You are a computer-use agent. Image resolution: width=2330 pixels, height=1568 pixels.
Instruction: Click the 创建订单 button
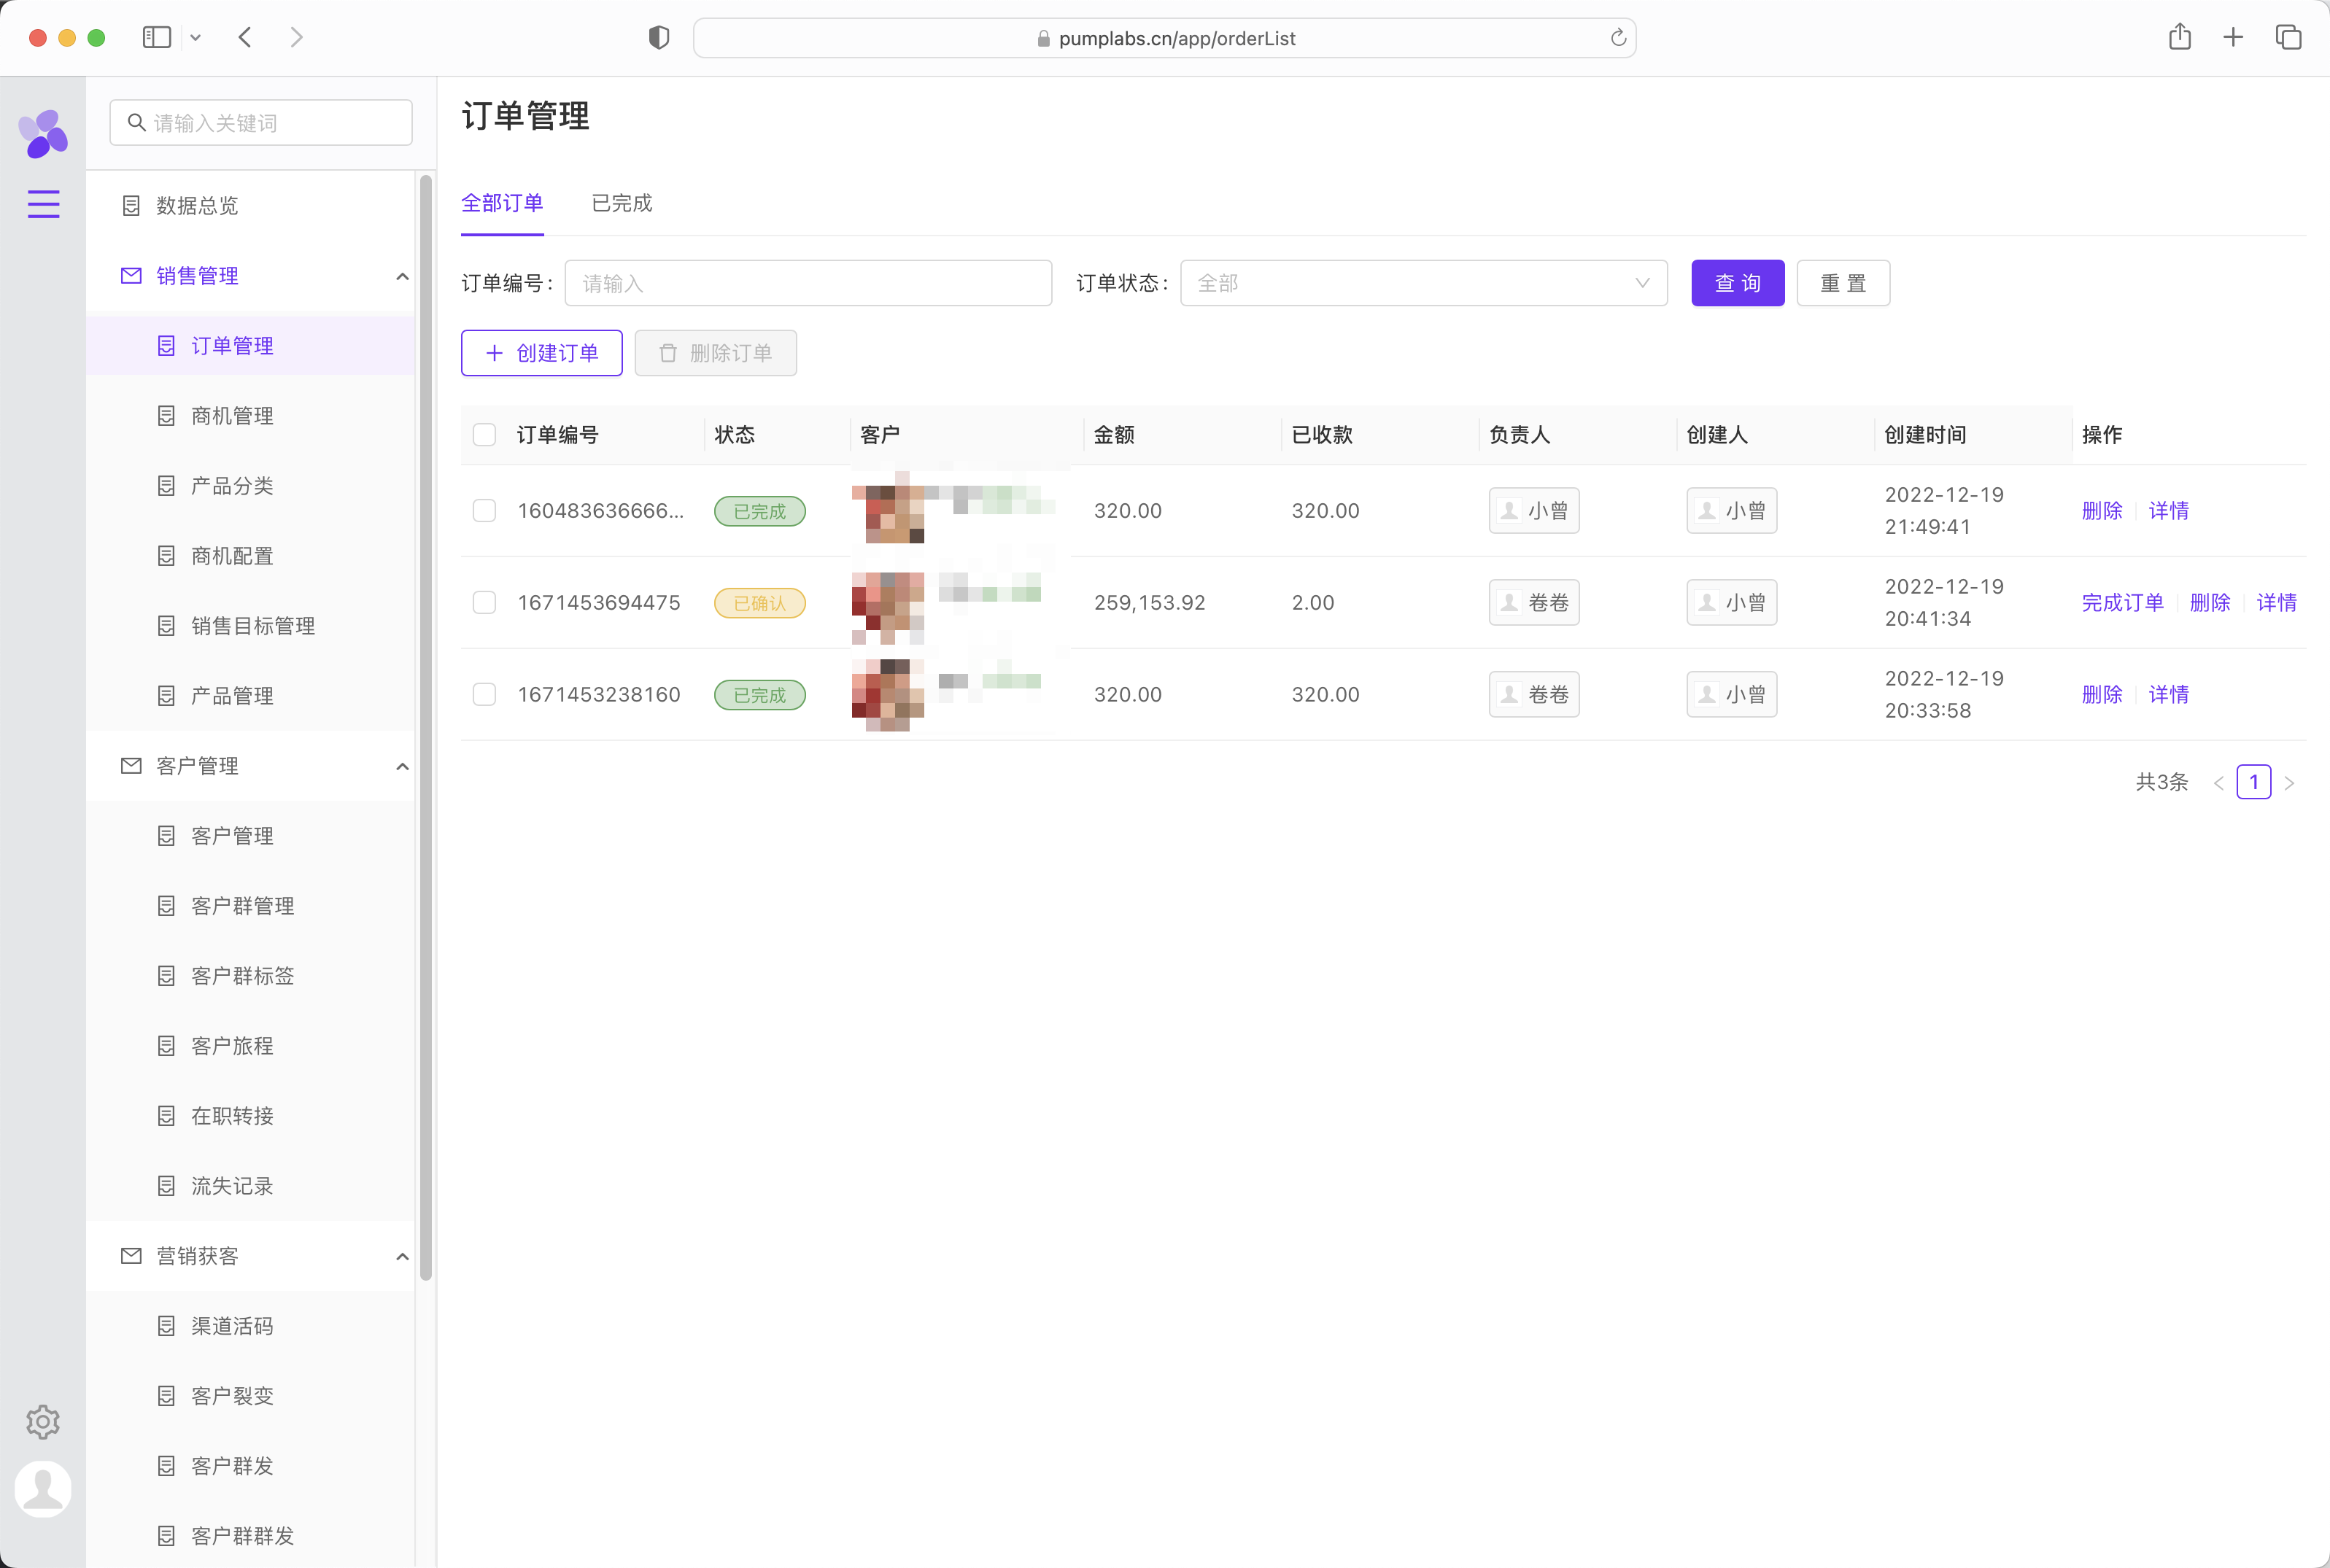pyautogui.click(x=542, y=353)
